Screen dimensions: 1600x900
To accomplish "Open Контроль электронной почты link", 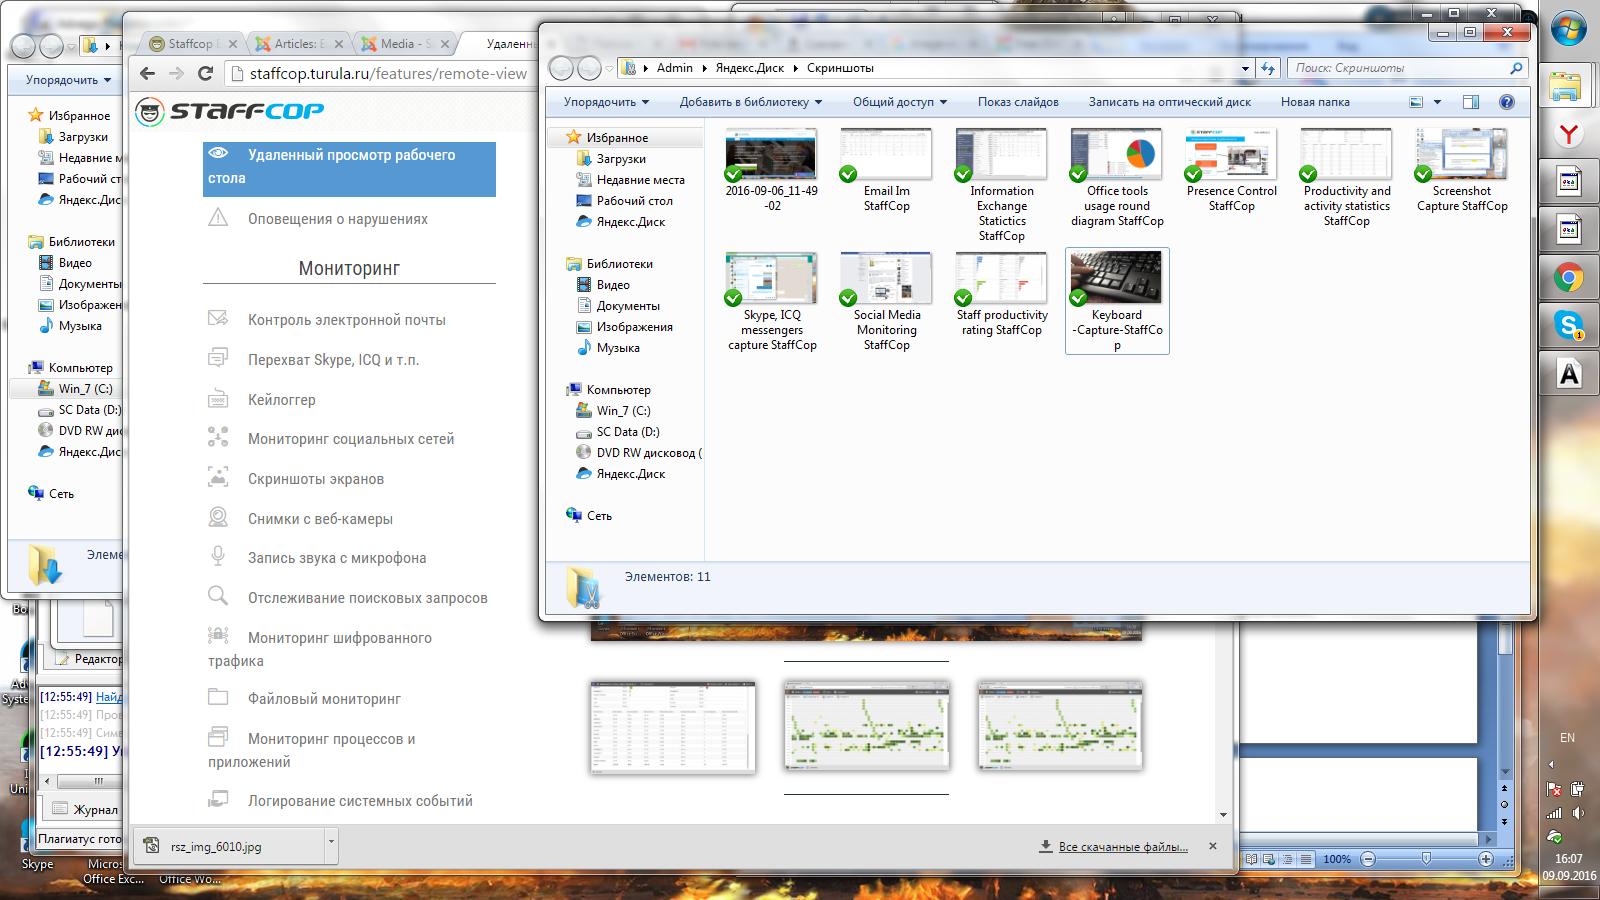I will 347,320.
